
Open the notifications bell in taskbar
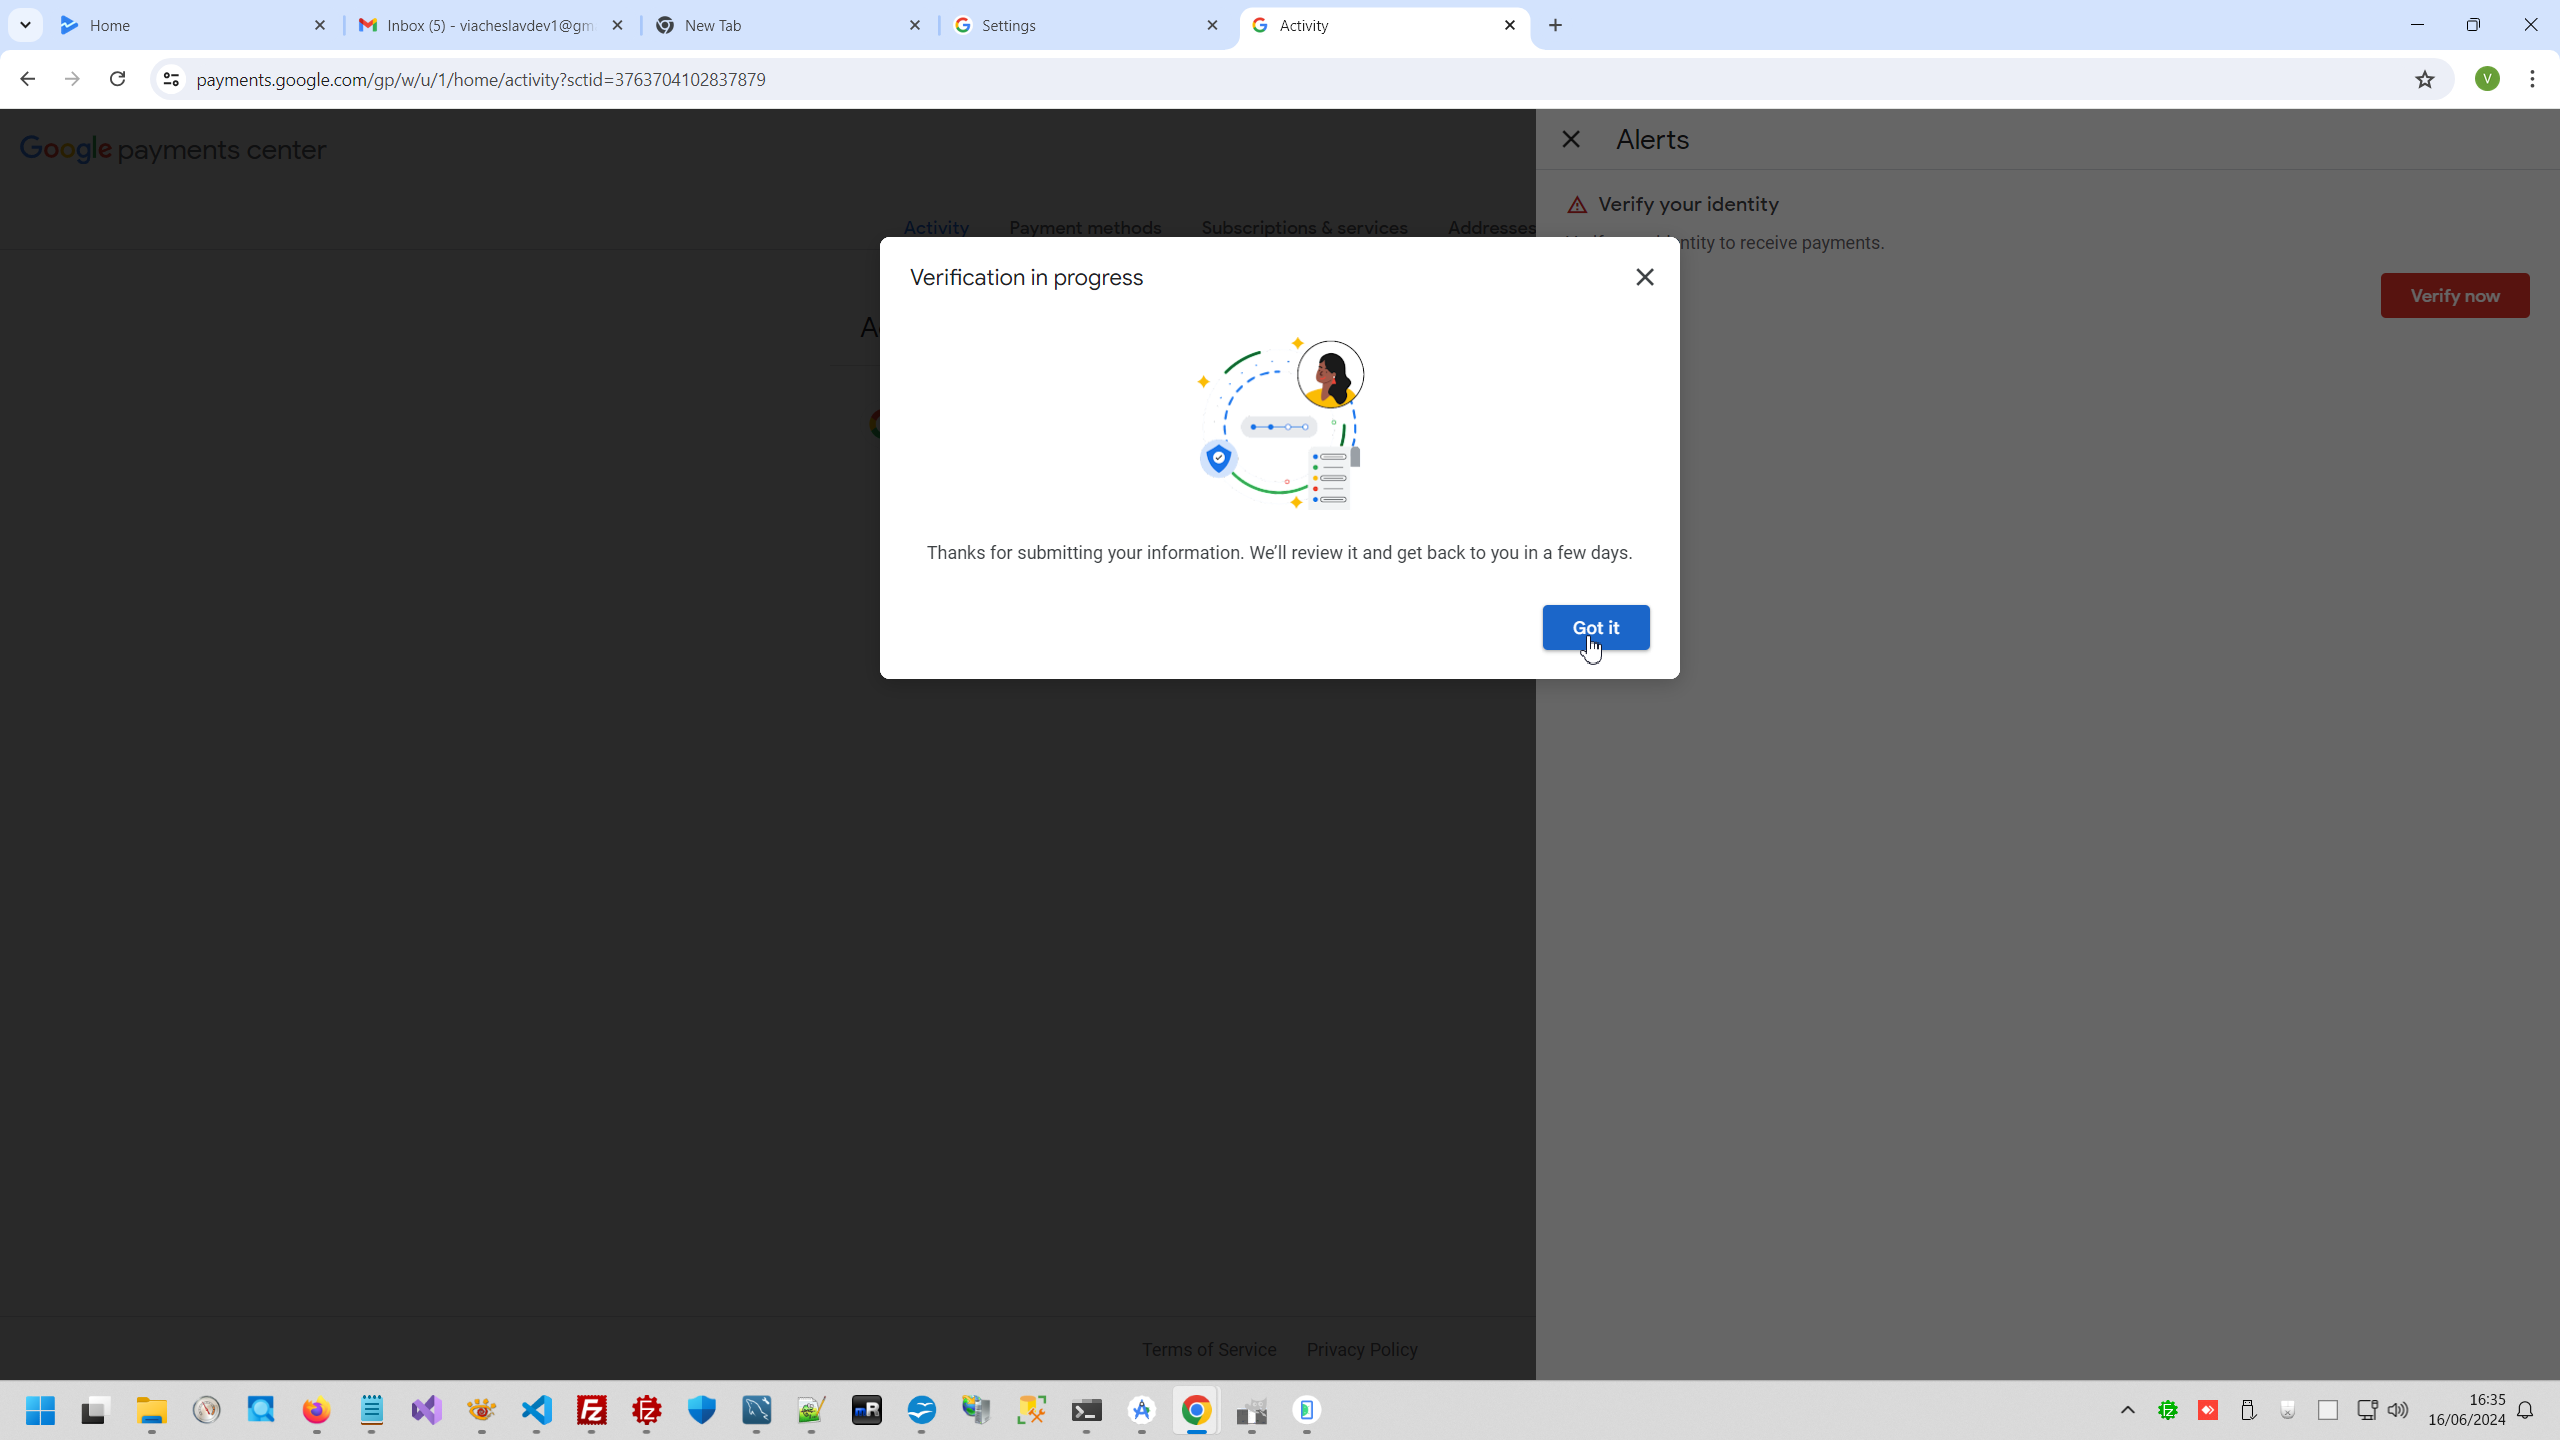point(2525,1410)
